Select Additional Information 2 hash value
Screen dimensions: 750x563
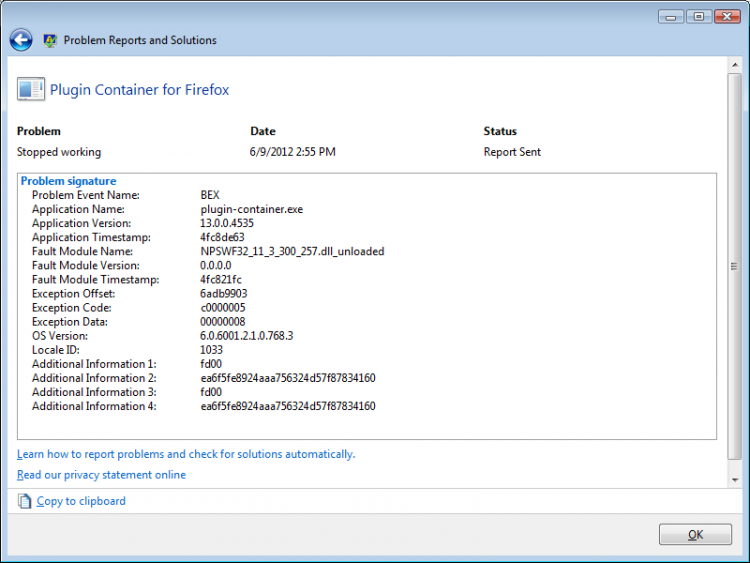(x=288, y=378)
